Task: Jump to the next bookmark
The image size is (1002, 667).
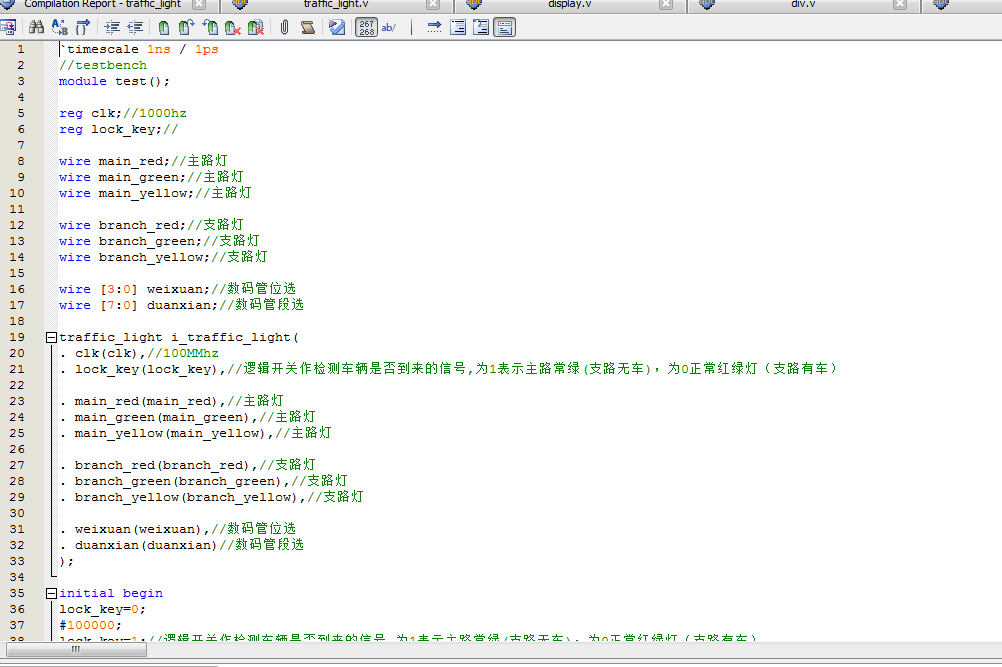Action: [186, 27]
